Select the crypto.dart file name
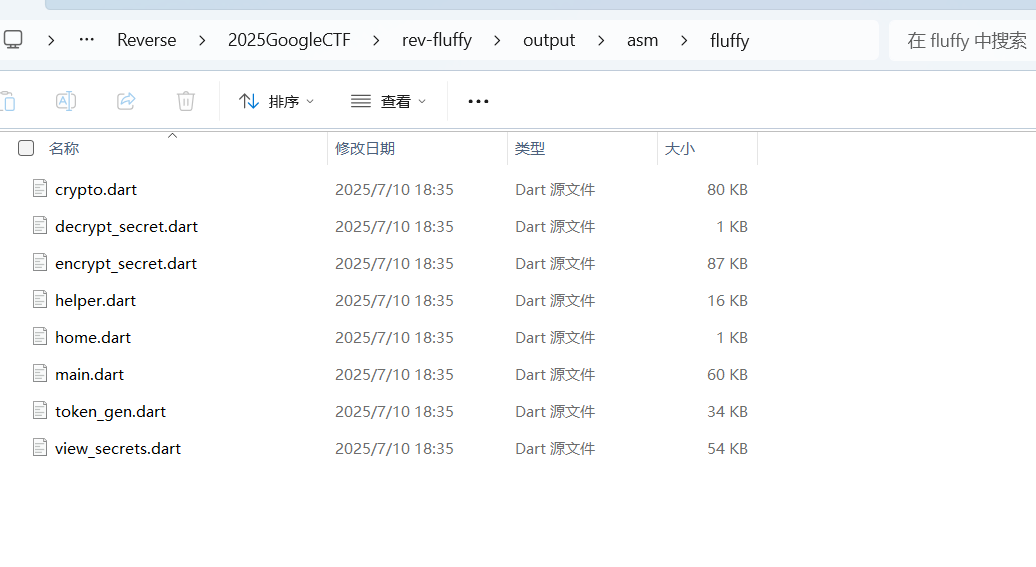Image resolution: width=1036 pixels, height=567 pixels. [x=96, y=190]
